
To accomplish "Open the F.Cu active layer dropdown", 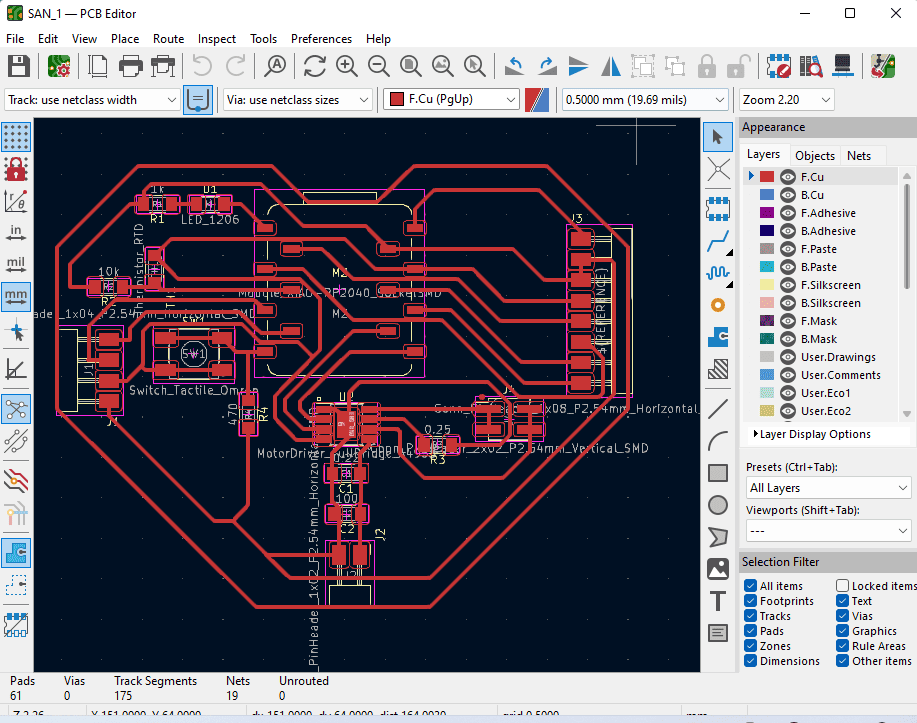I will (451, 100).
